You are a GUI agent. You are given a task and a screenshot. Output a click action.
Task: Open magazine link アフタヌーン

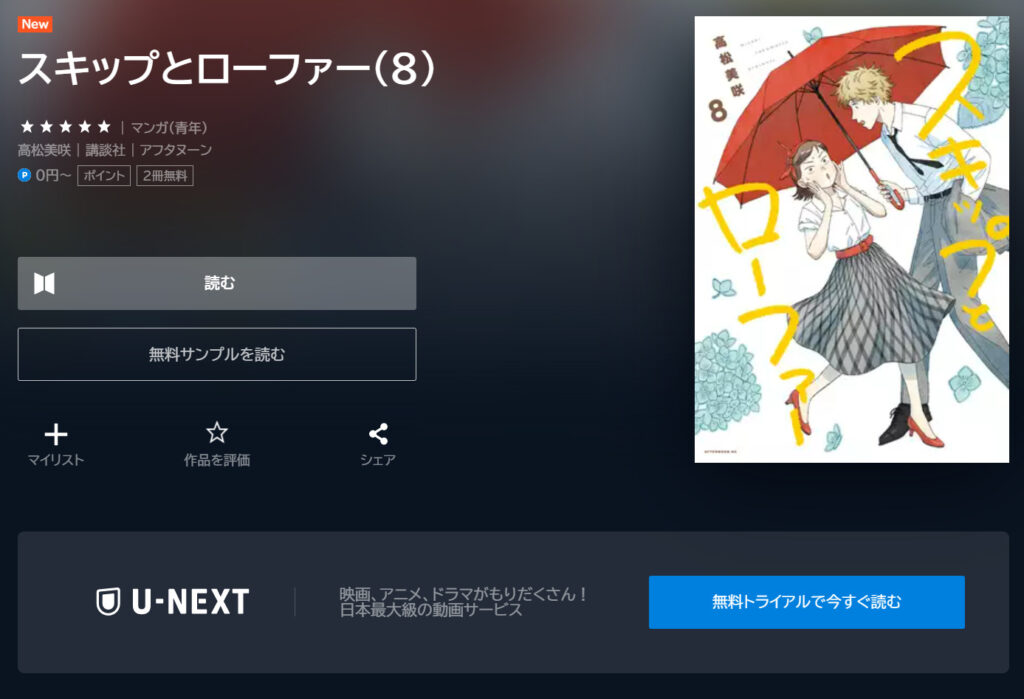pos(176,150)
